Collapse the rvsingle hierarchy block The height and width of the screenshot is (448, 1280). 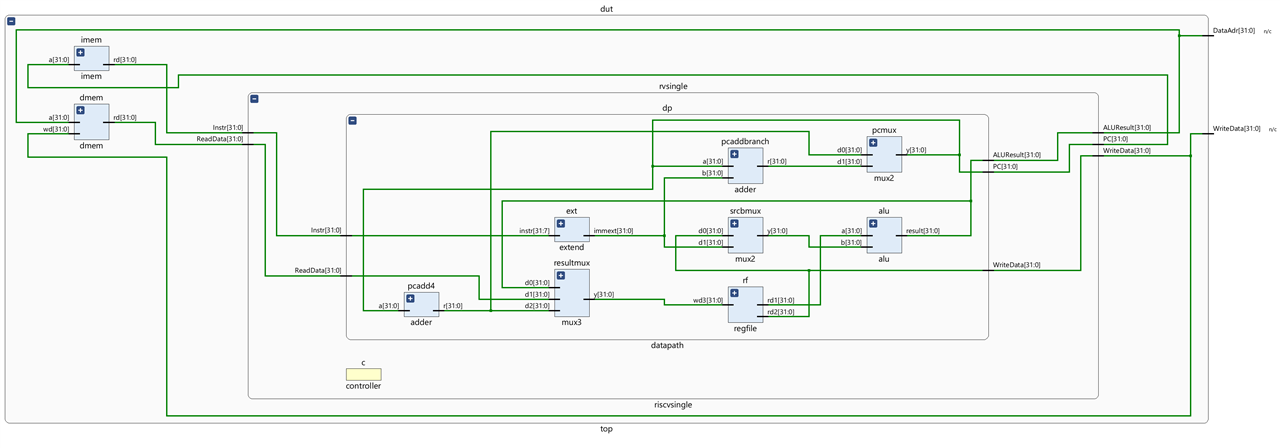coord(254,99)
